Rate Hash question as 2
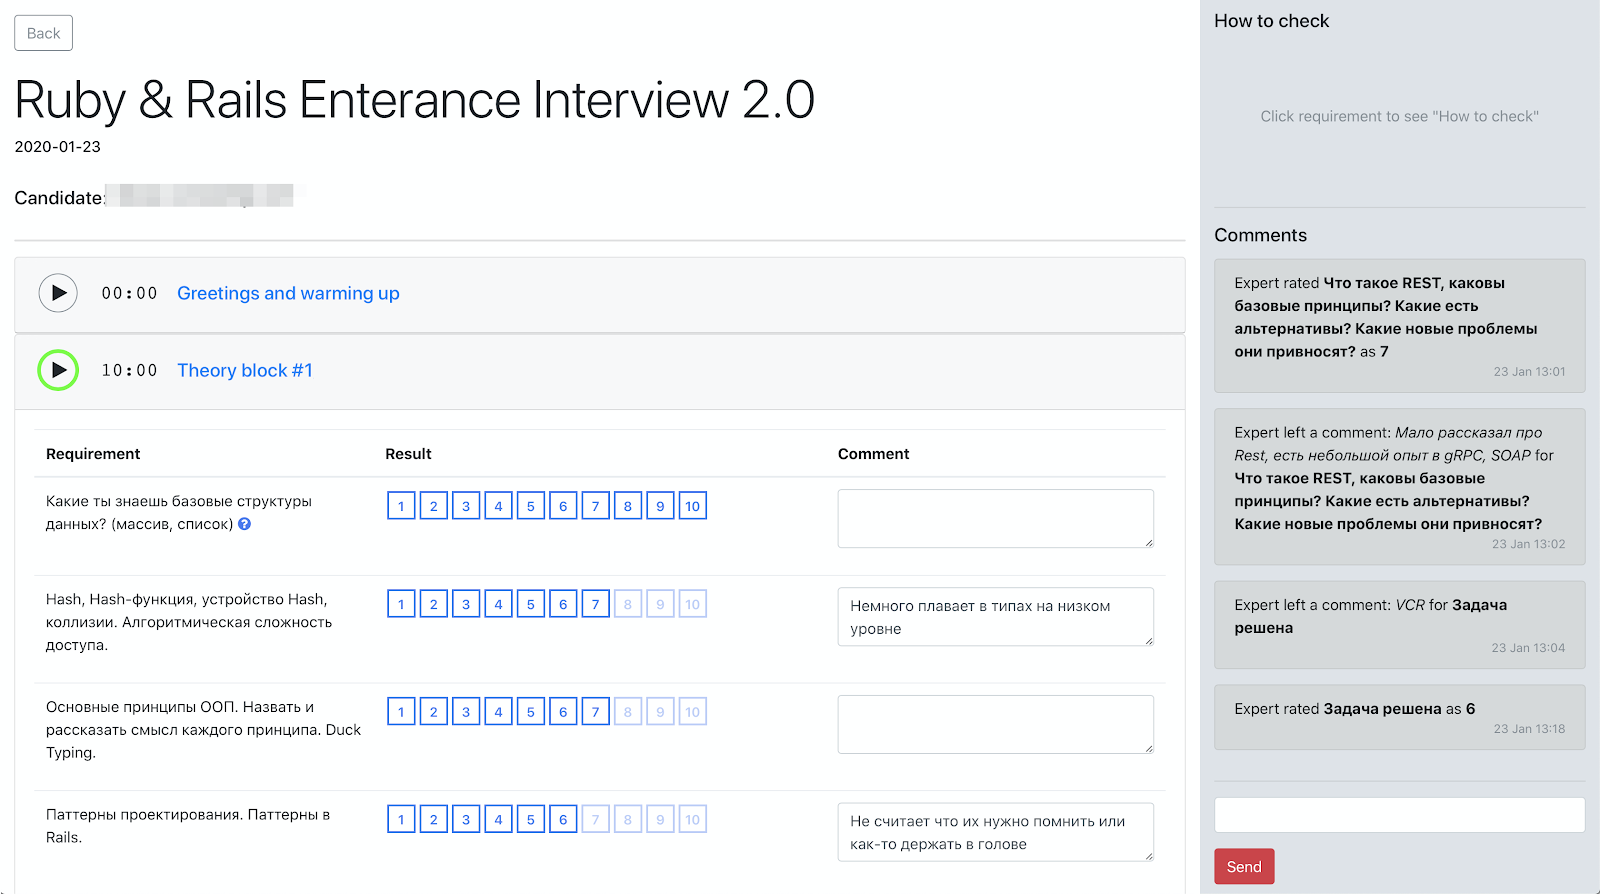 433,604
